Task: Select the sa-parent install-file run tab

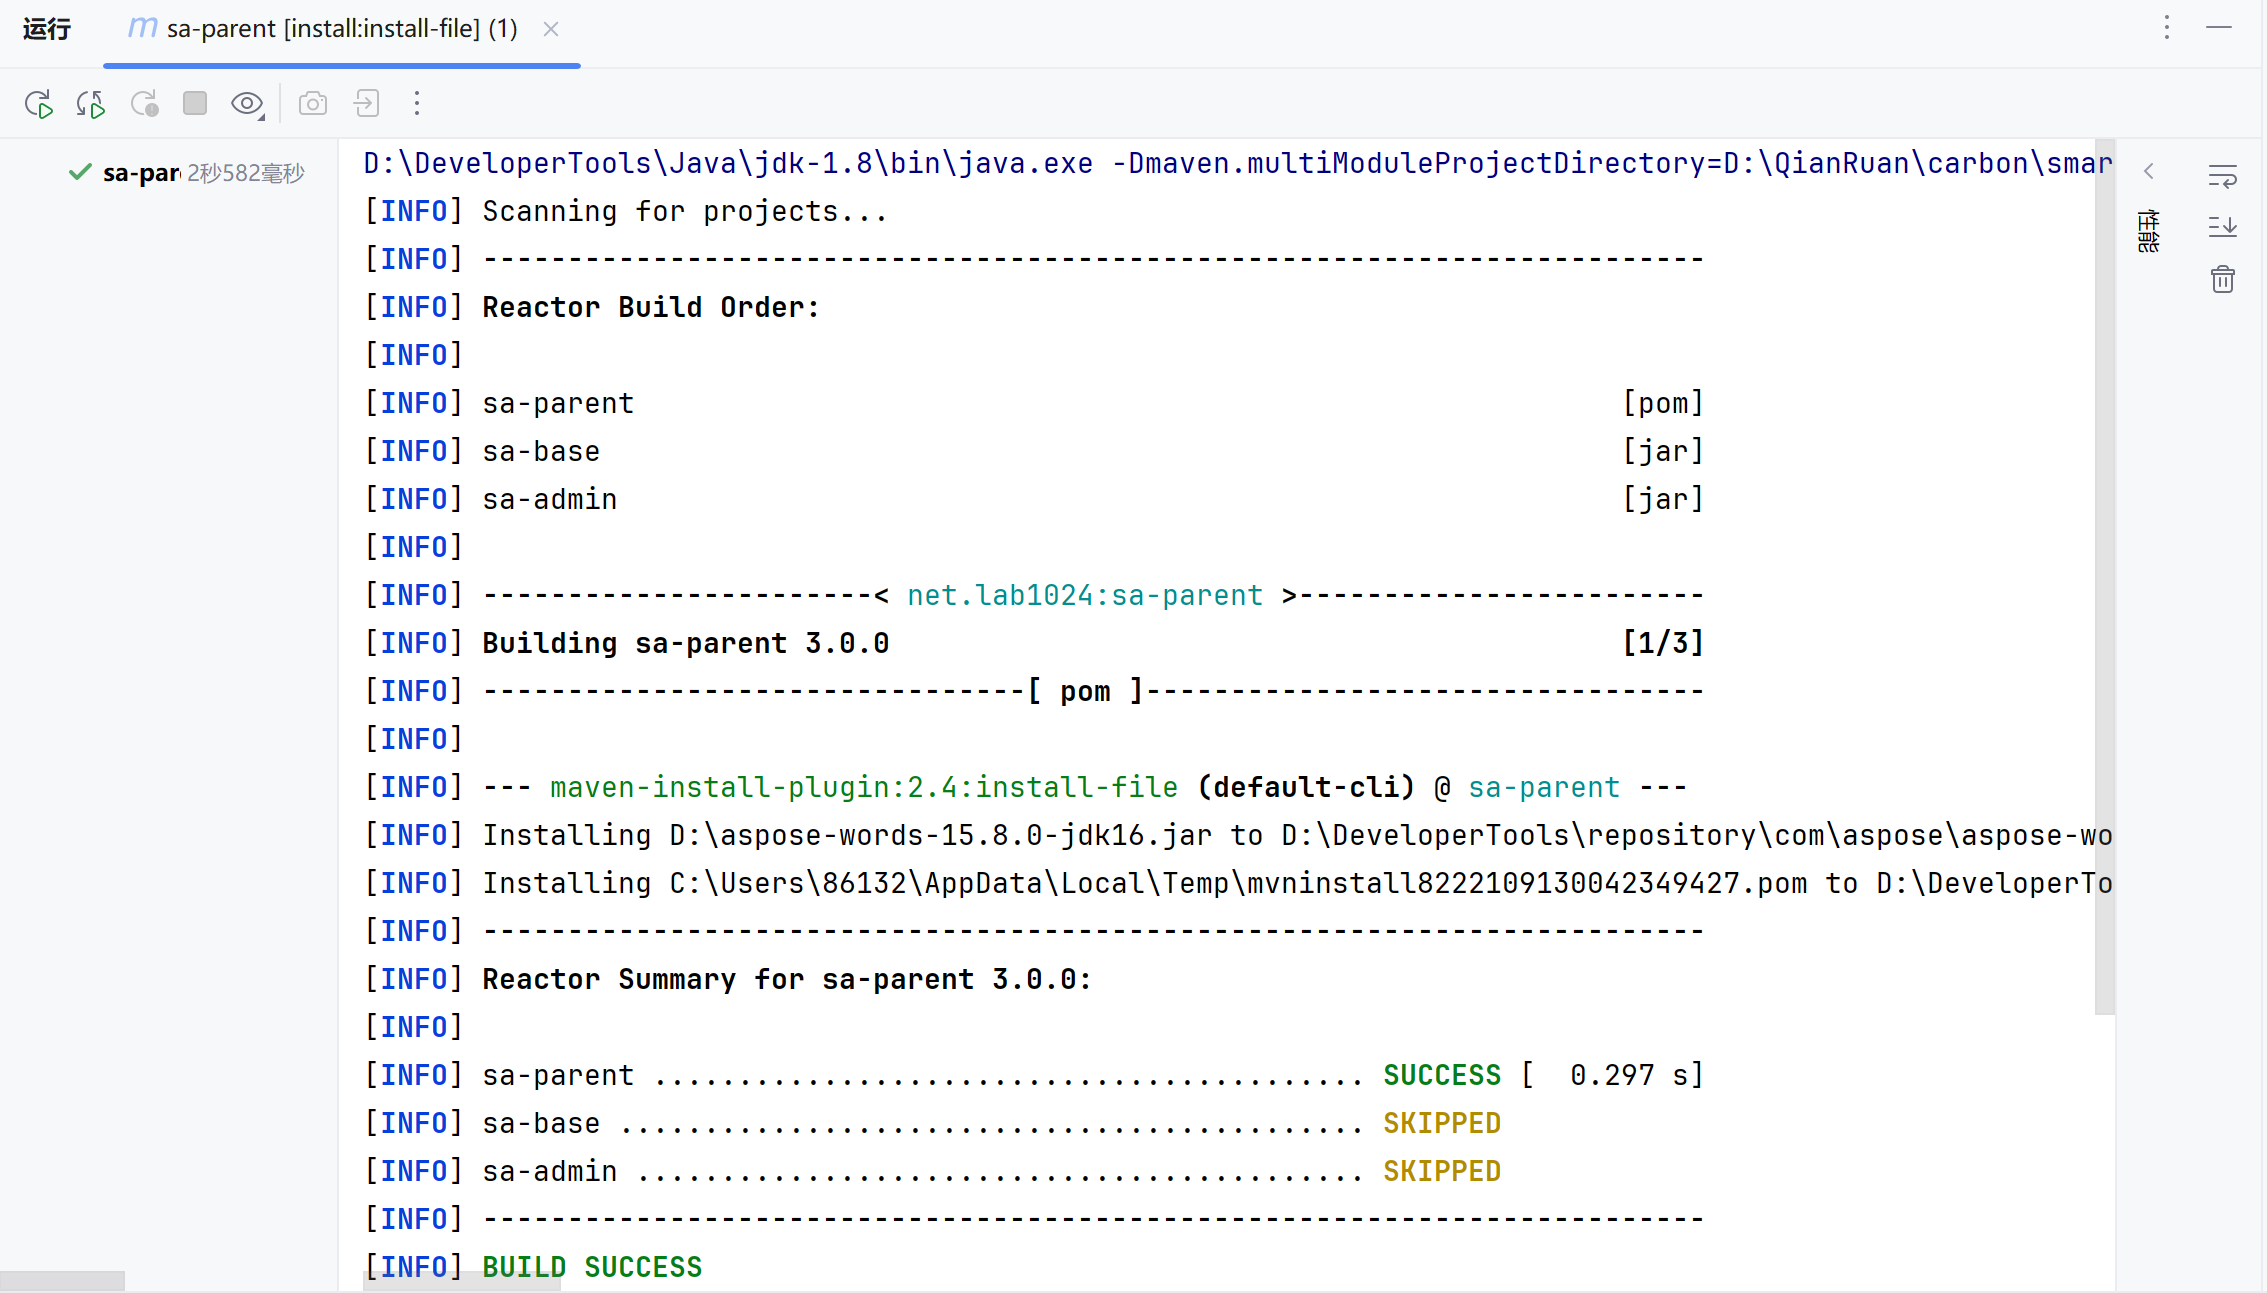Action: [x=340, y=29]
